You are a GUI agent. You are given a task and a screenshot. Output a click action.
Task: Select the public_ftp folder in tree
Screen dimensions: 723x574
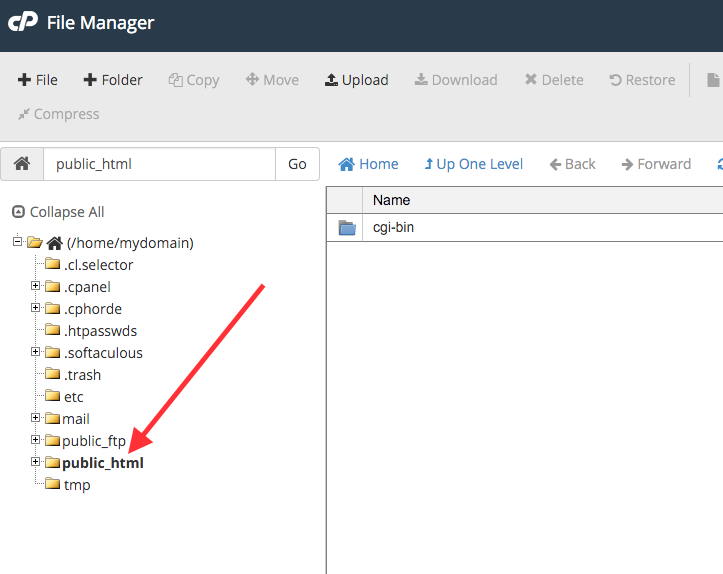[93, 441]
